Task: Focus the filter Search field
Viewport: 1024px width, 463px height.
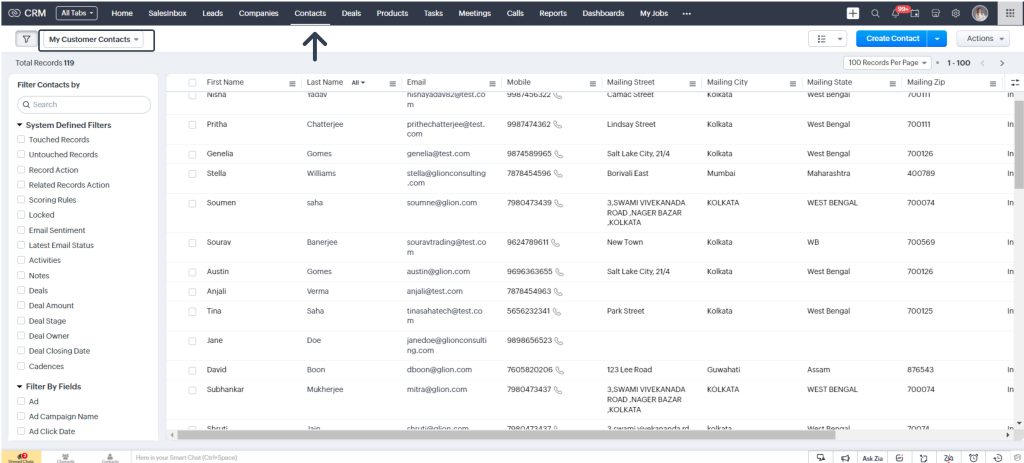Action: click(84, 104)
